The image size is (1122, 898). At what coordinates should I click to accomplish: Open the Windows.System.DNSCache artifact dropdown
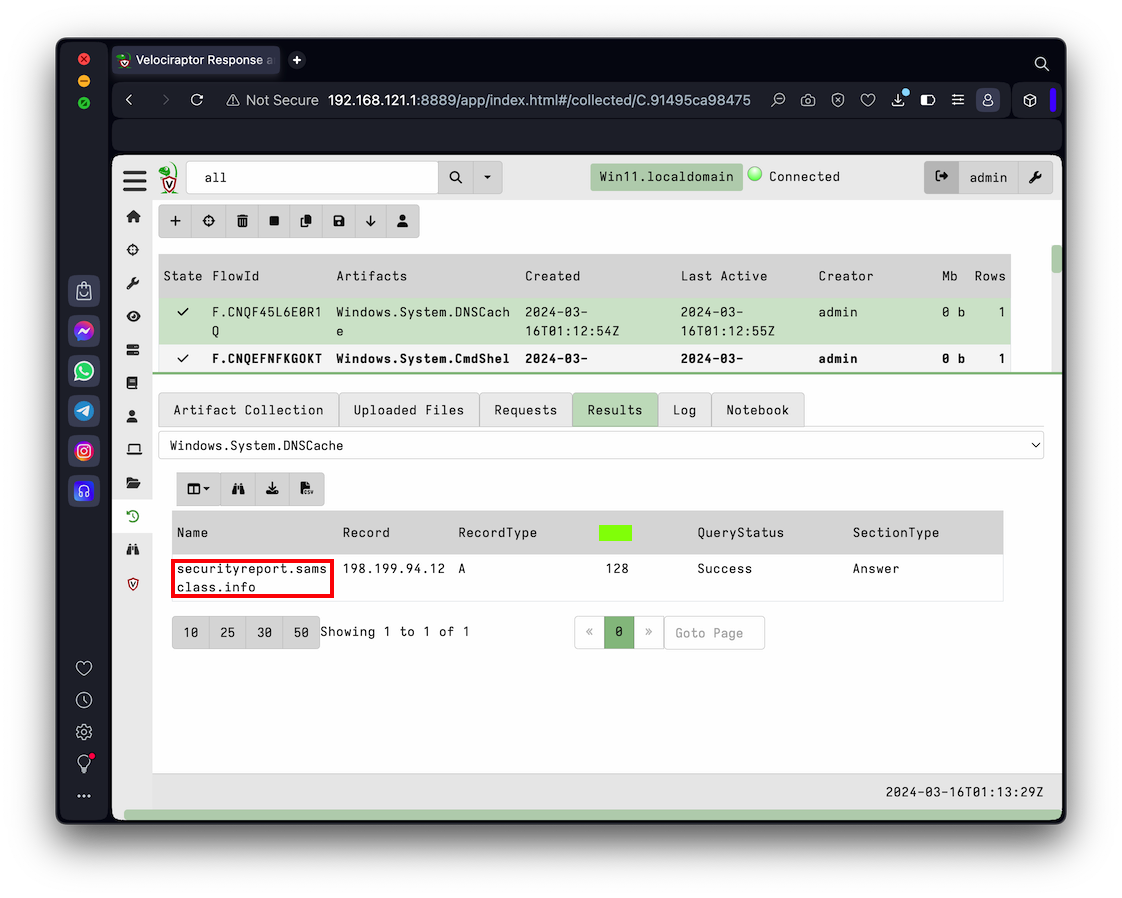(601, 445)
